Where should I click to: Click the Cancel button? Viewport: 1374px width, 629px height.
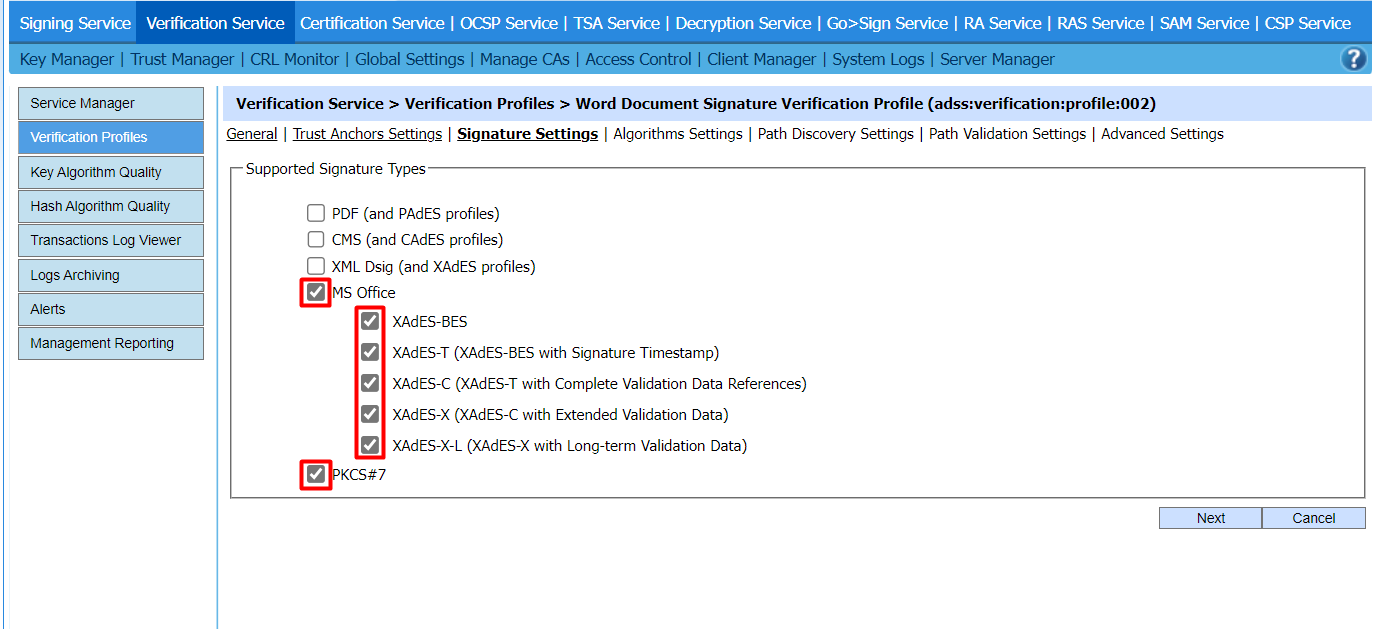pyautogui.click(x=1313, y=518)
